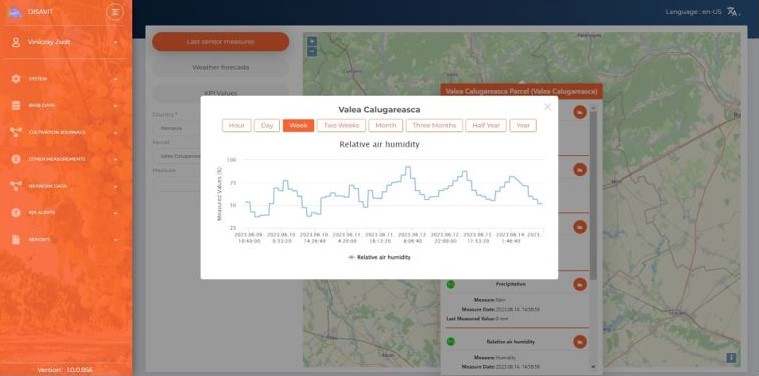Click the Last sensor measures button
This screenshot has width=759, height=376.
point(221,42)
